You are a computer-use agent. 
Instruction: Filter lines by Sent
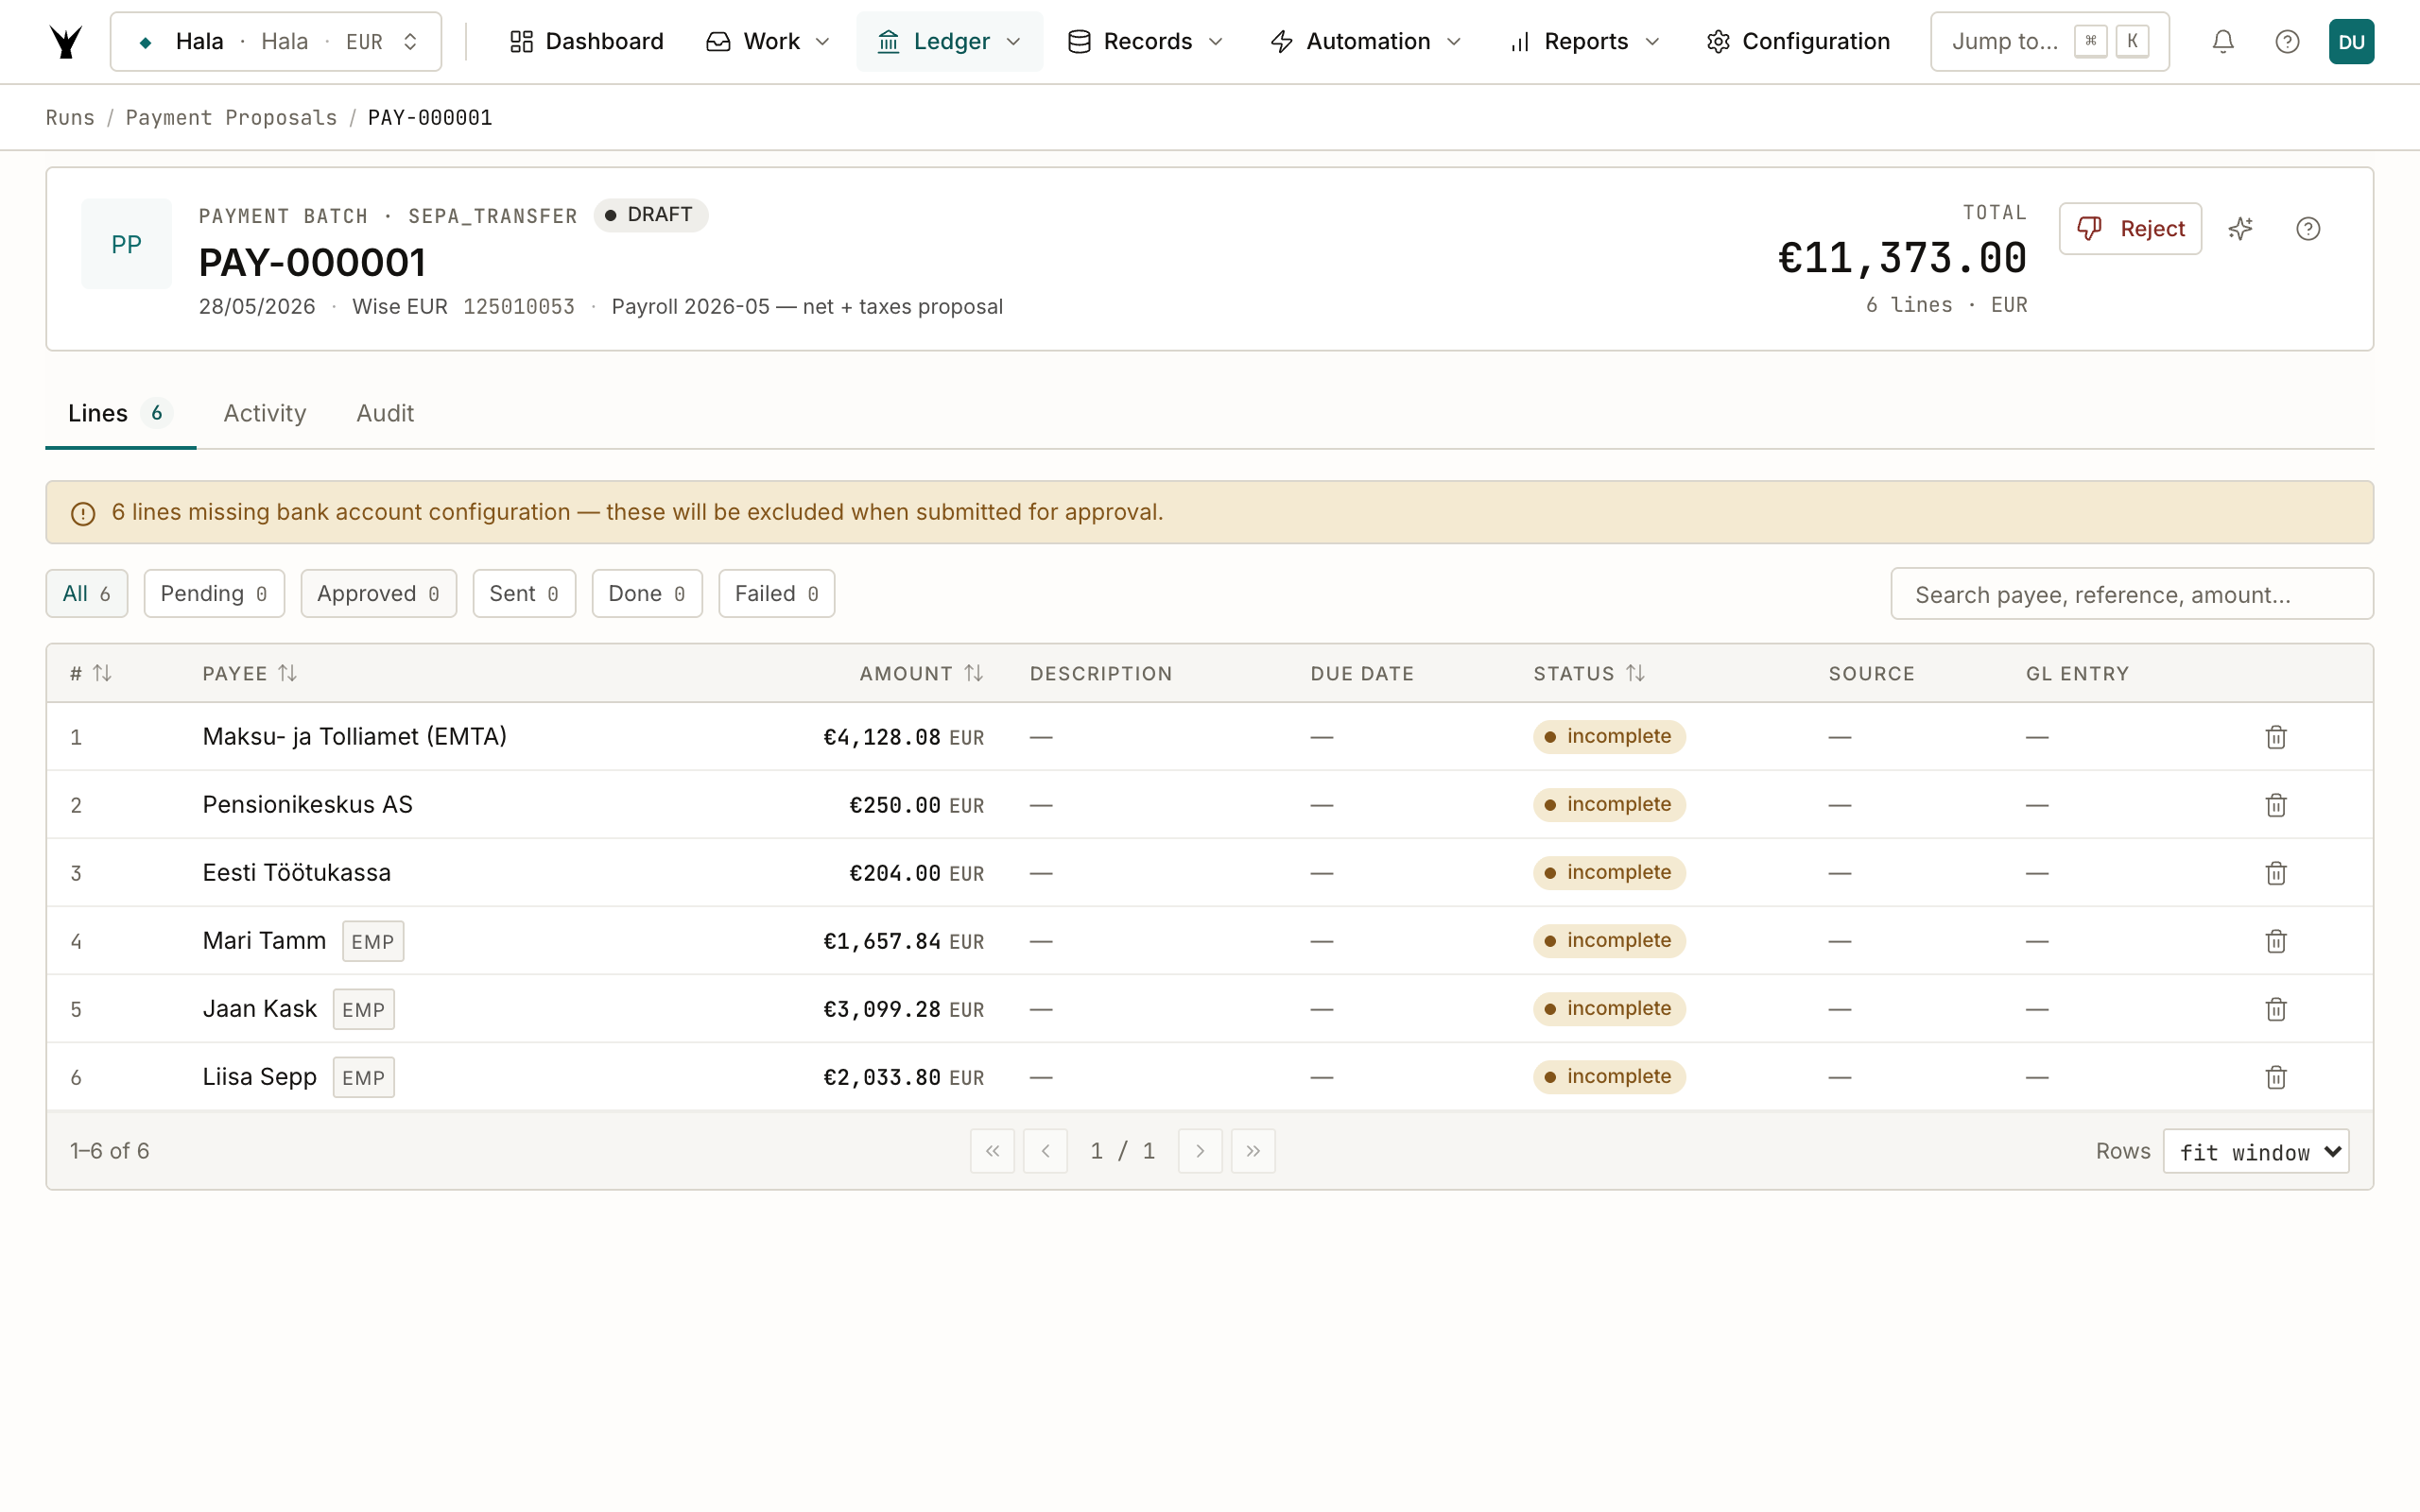[524, 594]
